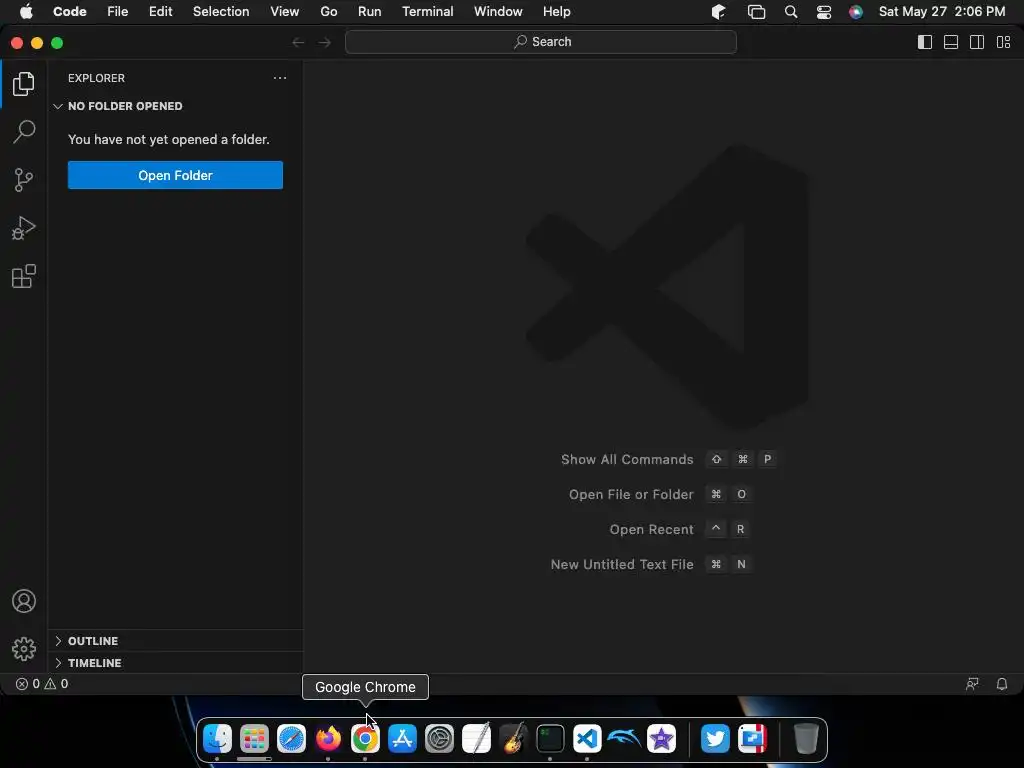Open the File menu
This screenshot has height=768, width=1024.
click(x=118, y=12)
